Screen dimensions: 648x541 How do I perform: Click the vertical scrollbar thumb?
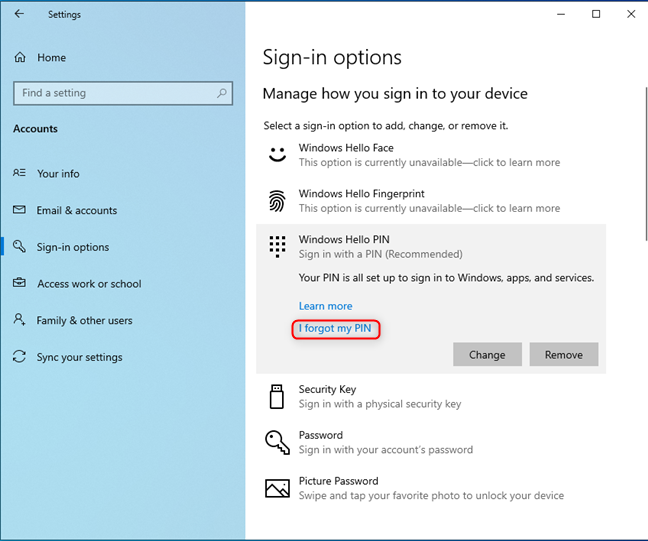[x=646, y=164]
